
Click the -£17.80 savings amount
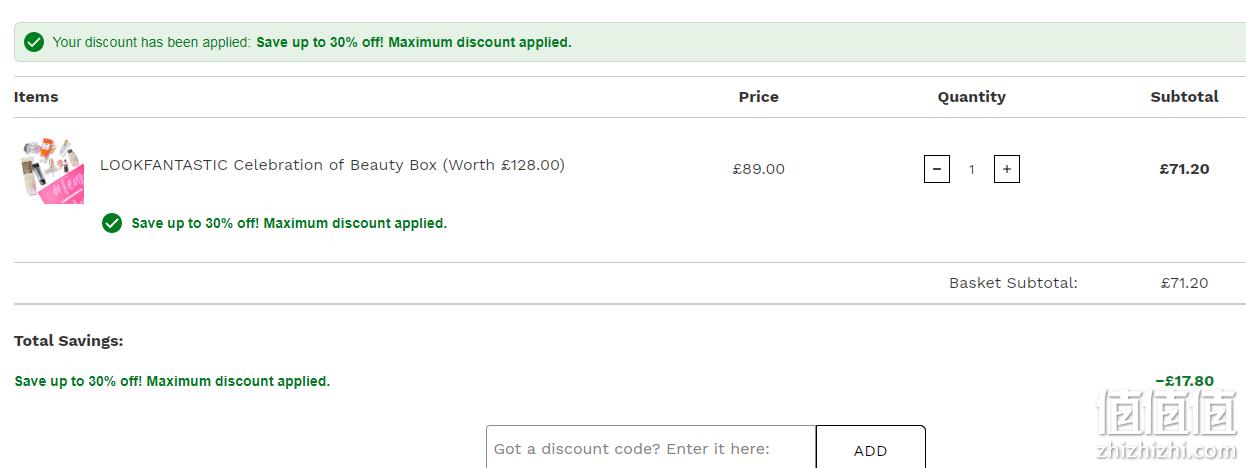[x=1184, y=381]
